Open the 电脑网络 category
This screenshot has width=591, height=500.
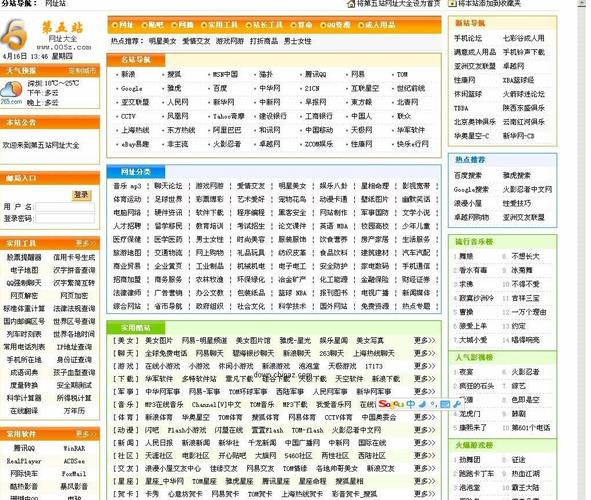127,213
